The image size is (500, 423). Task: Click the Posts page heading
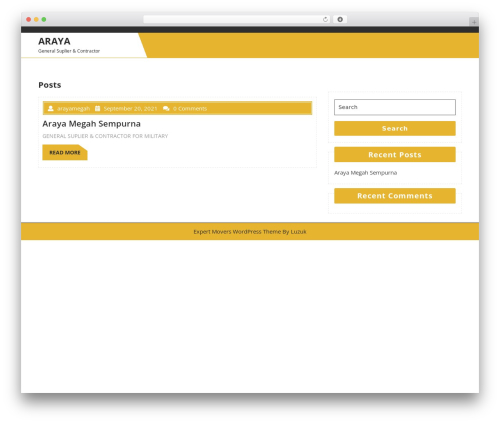click(50, 85)
